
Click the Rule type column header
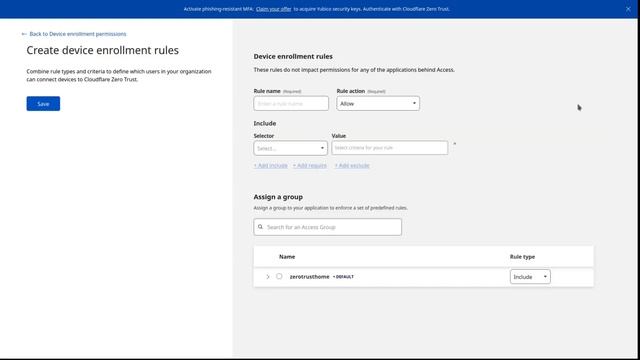click(522, 257)
